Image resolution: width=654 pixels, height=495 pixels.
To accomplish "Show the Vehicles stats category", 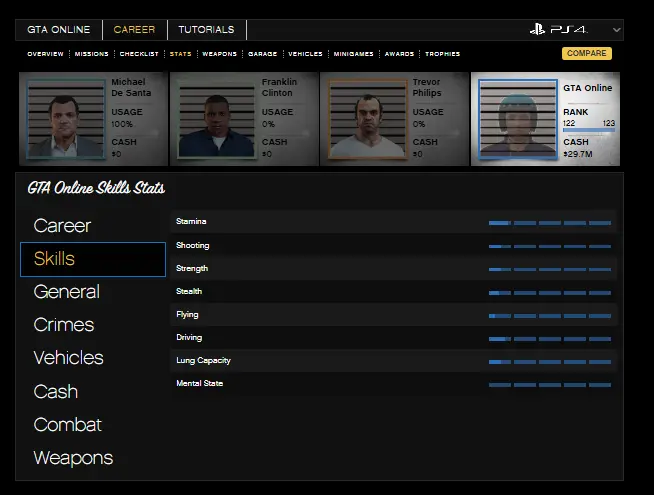I will [68, 358].
